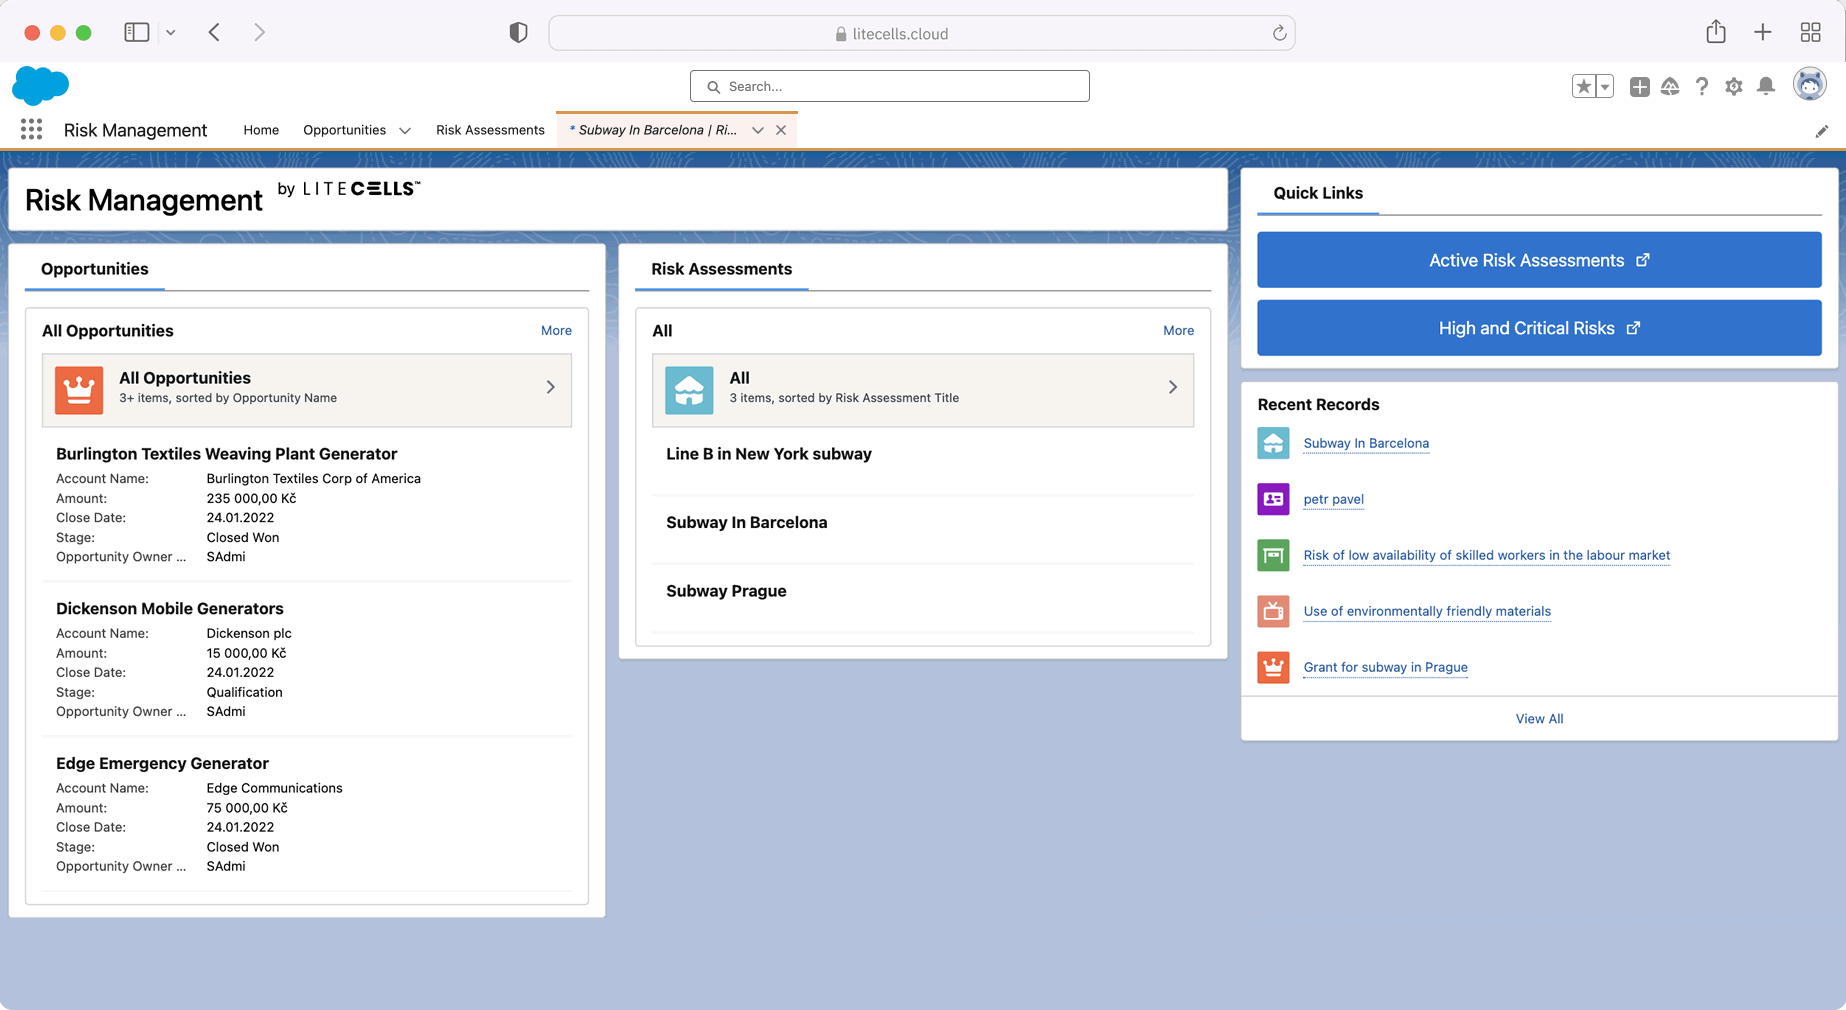
Task: Open Burlington Textiles Weaving Plant Generator
Action: click(x=226, y=454)
